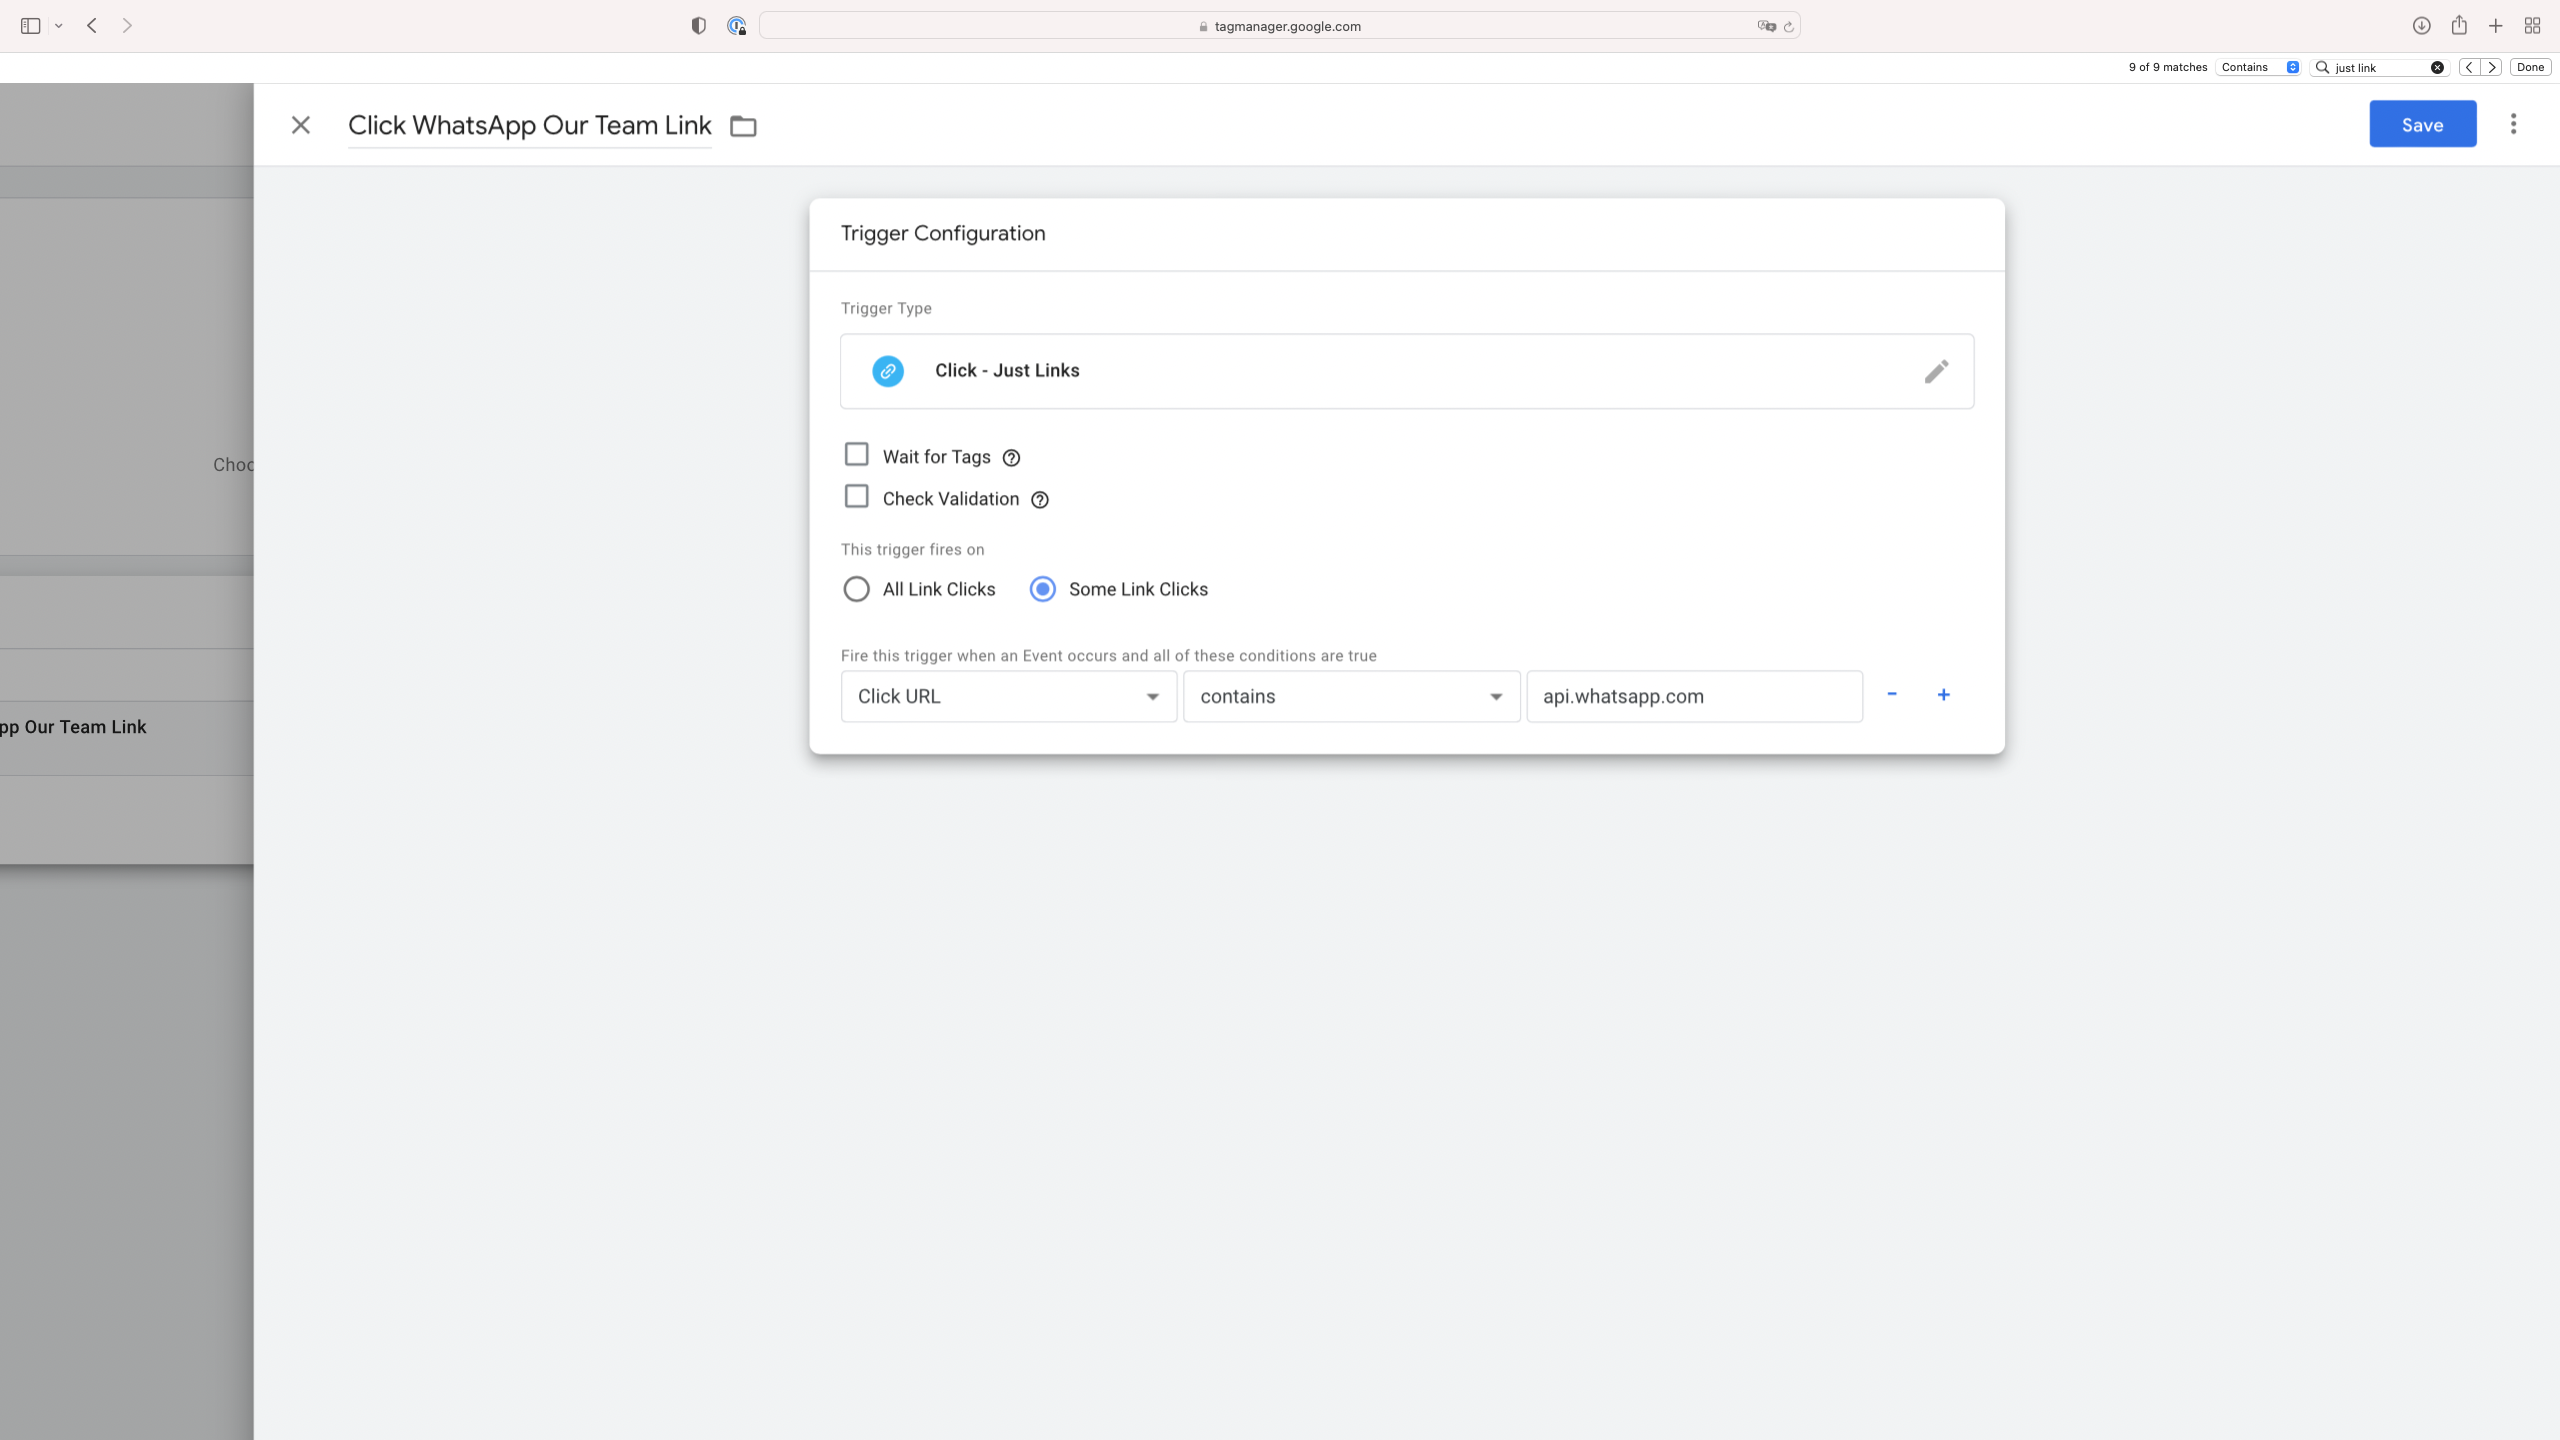Click the Click - Just Links trigger type icon
The width and height of the screenshot is (2560, 1440).
pyautogui.click(x=888, y=371)
